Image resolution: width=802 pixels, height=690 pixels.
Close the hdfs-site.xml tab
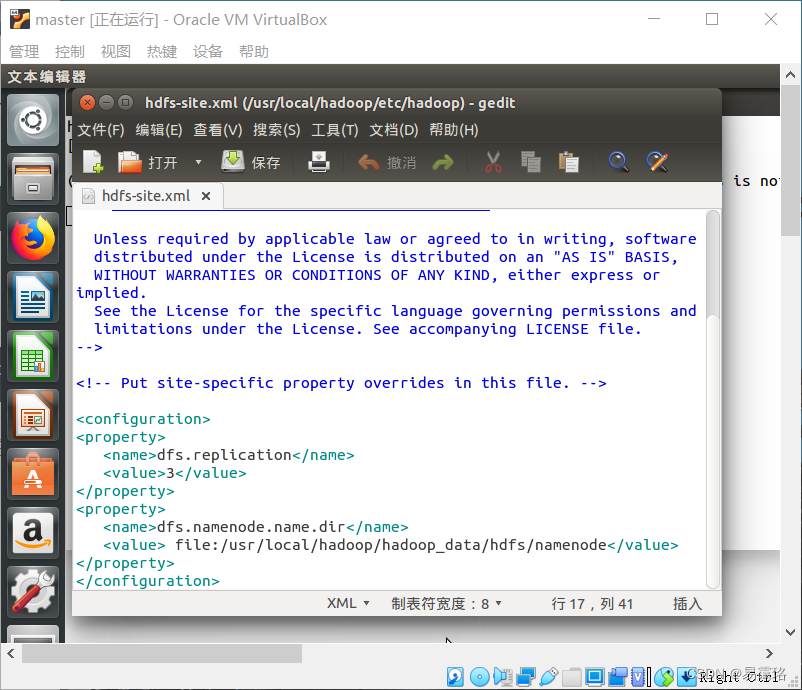(206, 196)
